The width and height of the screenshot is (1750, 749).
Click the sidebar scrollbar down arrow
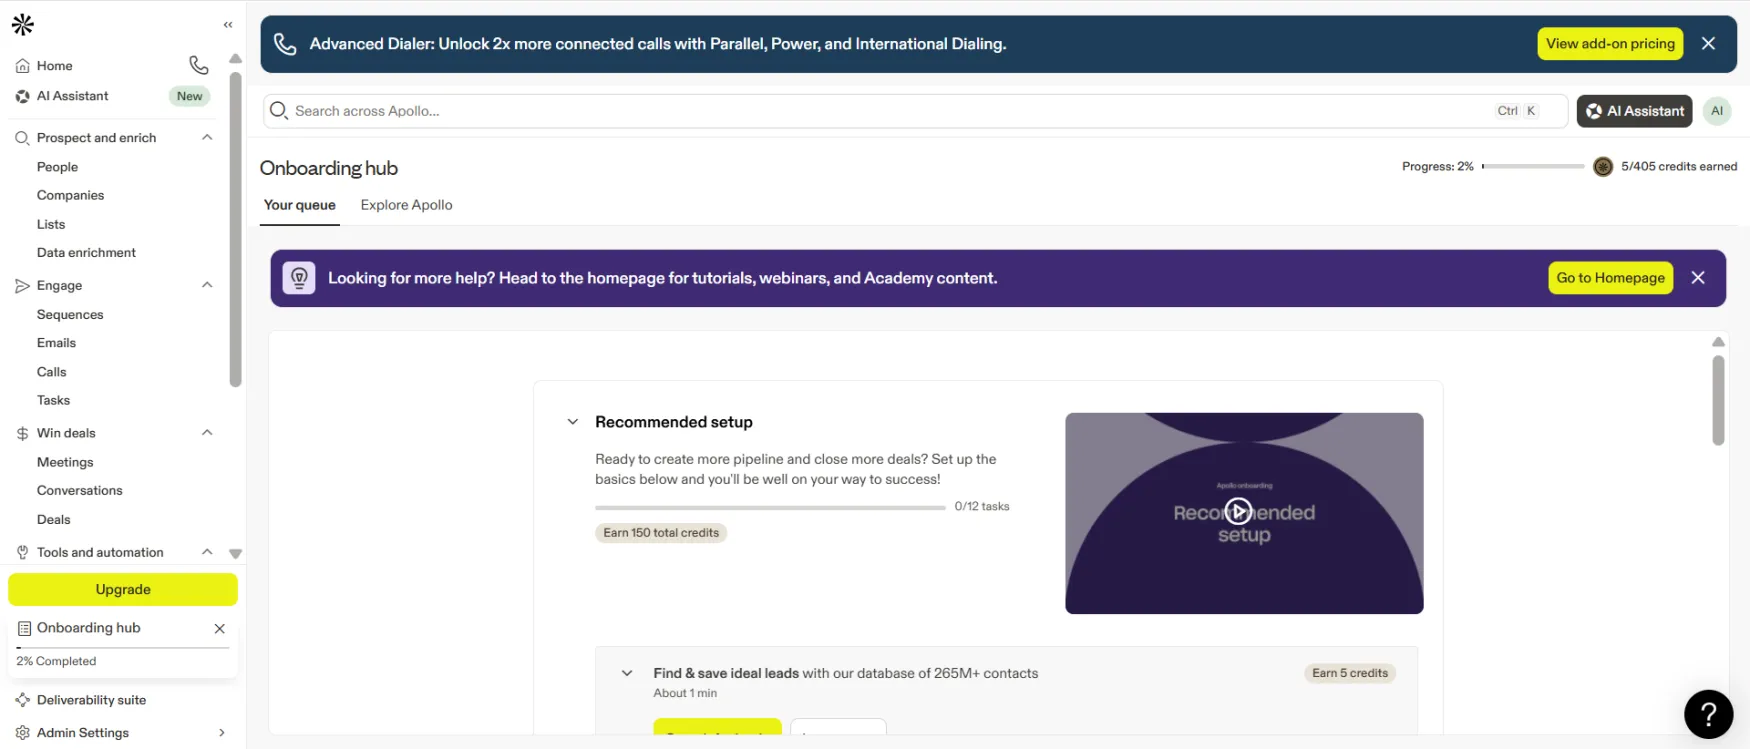tap(236, 553)
